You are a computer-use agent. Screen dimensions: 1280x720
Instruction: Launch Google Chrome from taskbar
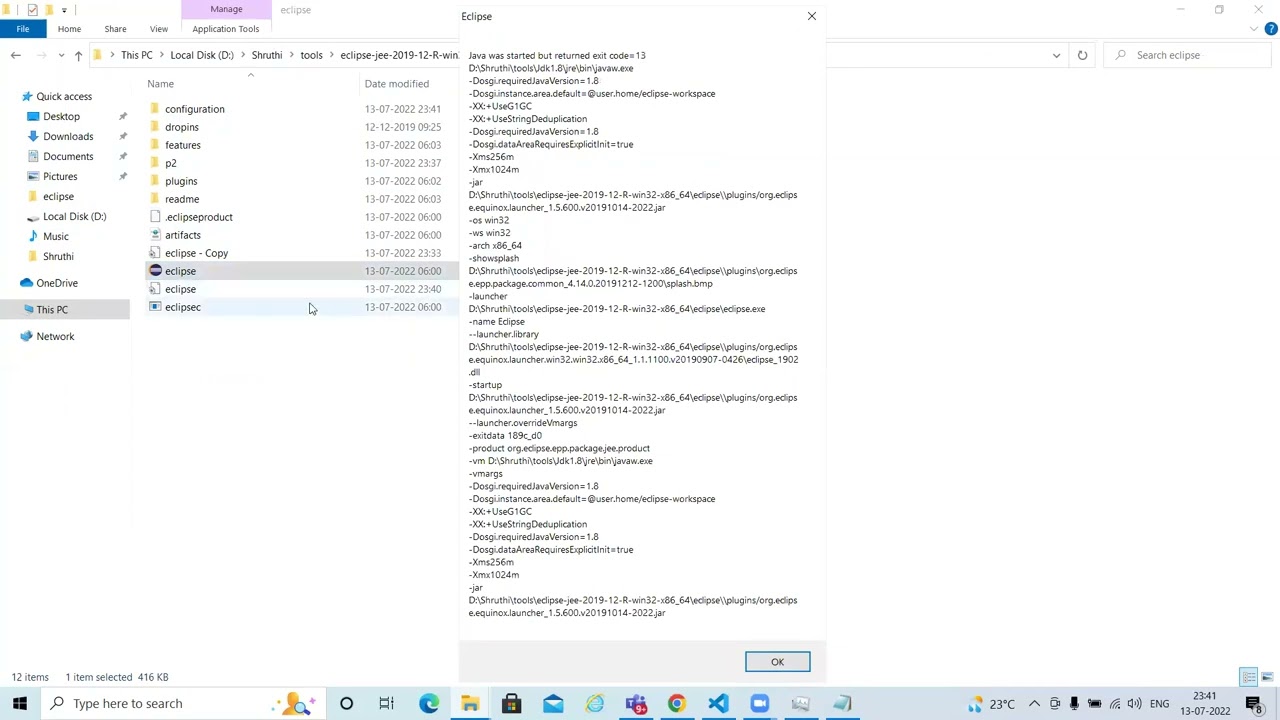tap(677, 703)
